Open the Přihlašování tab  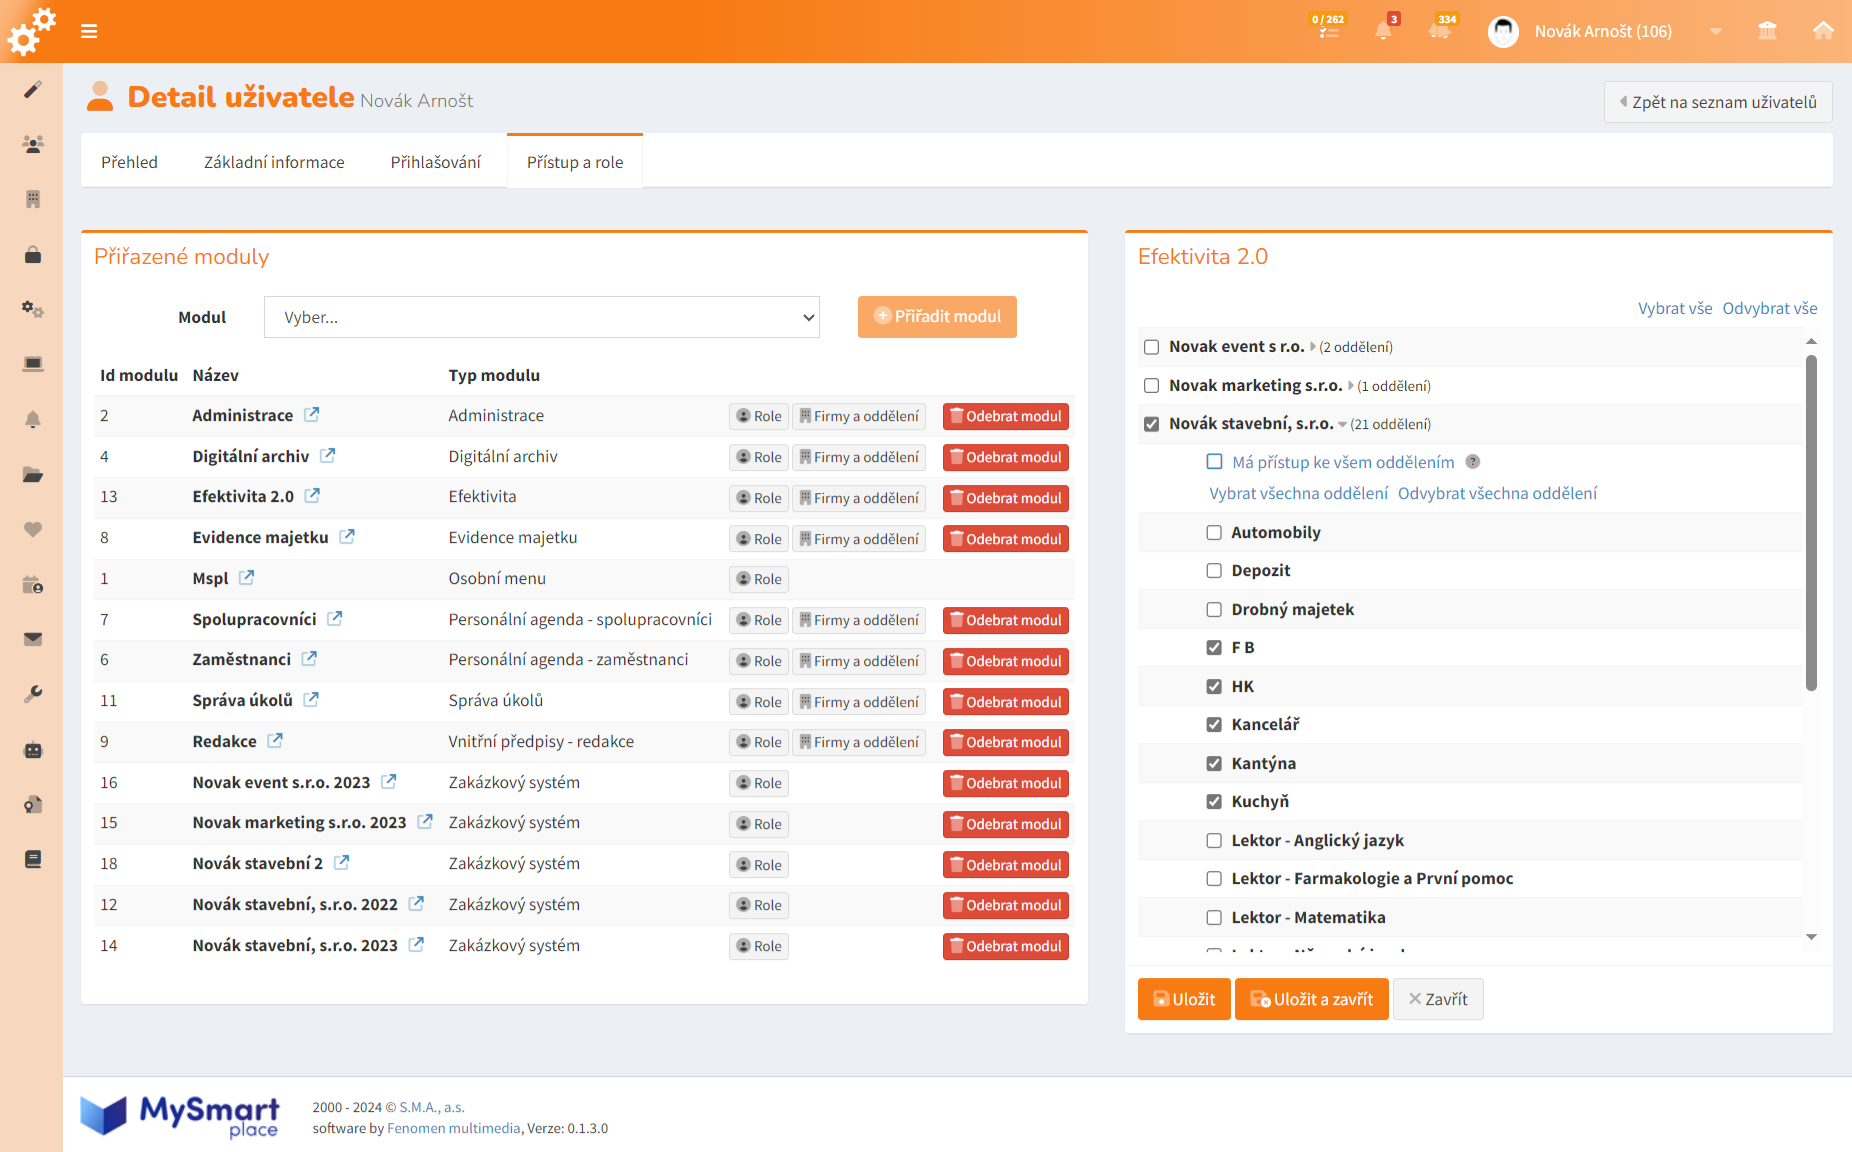click(436, 162)
